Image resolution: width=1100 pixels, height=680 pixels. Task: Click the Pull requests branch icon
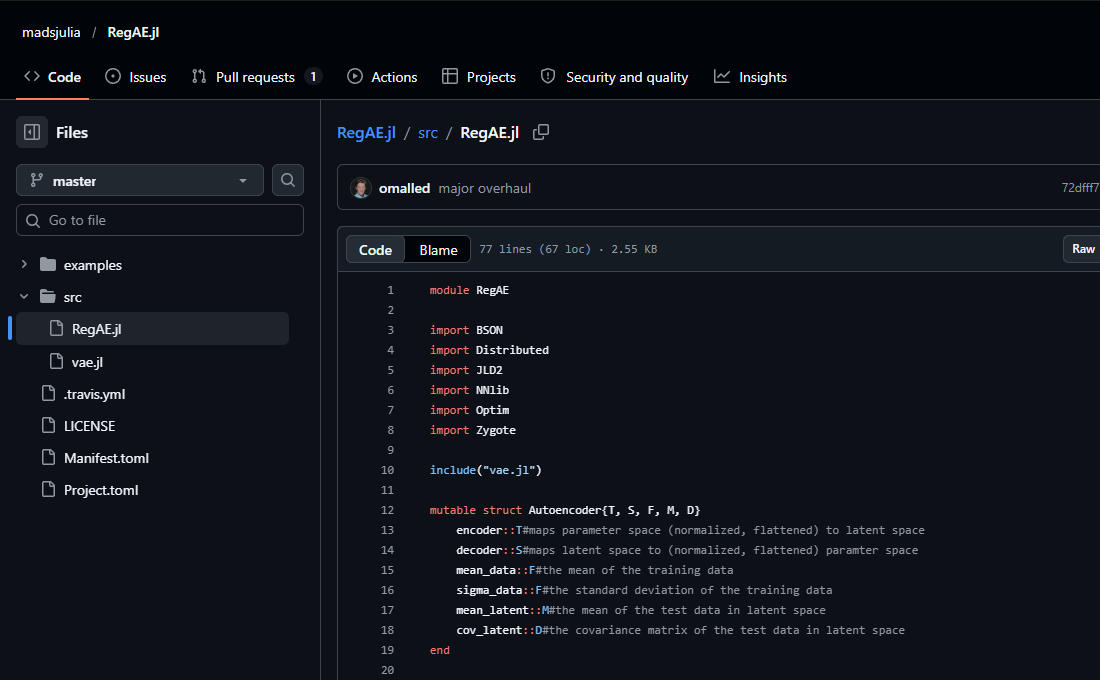(199, 76)
